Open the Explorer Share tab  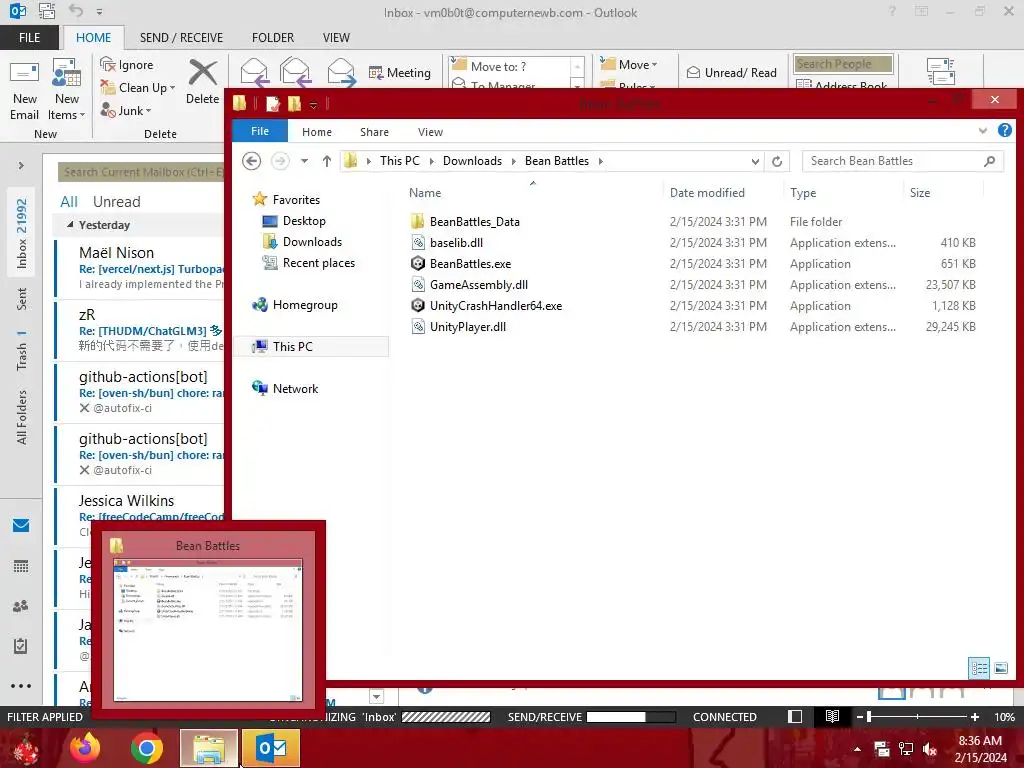pos(374,132)
